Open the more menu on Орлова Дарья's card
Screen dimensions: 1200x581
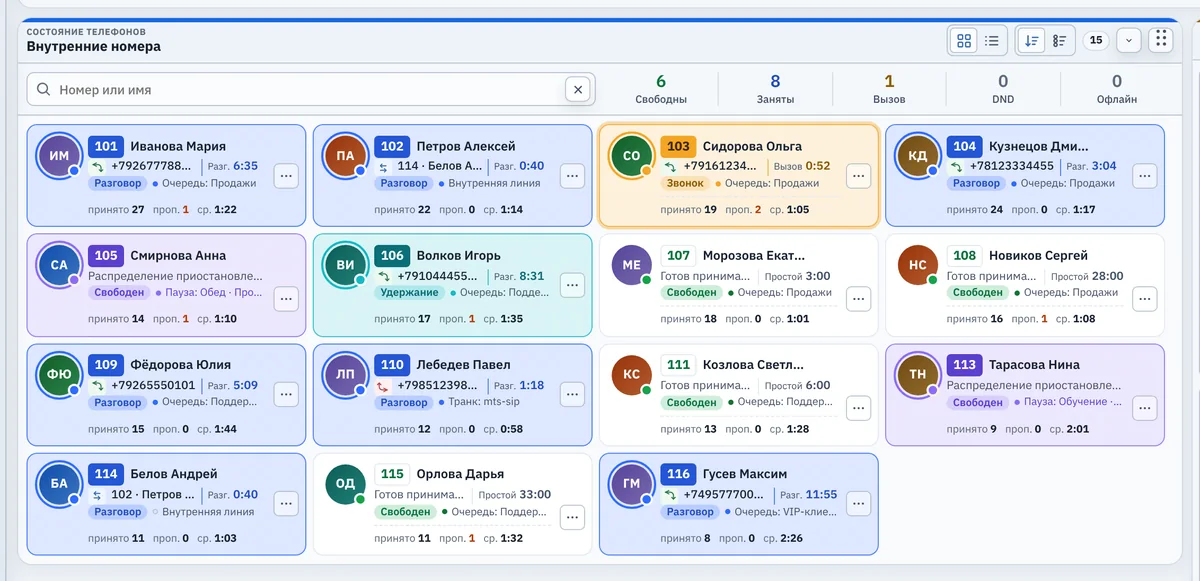click(x=572, y=517)
